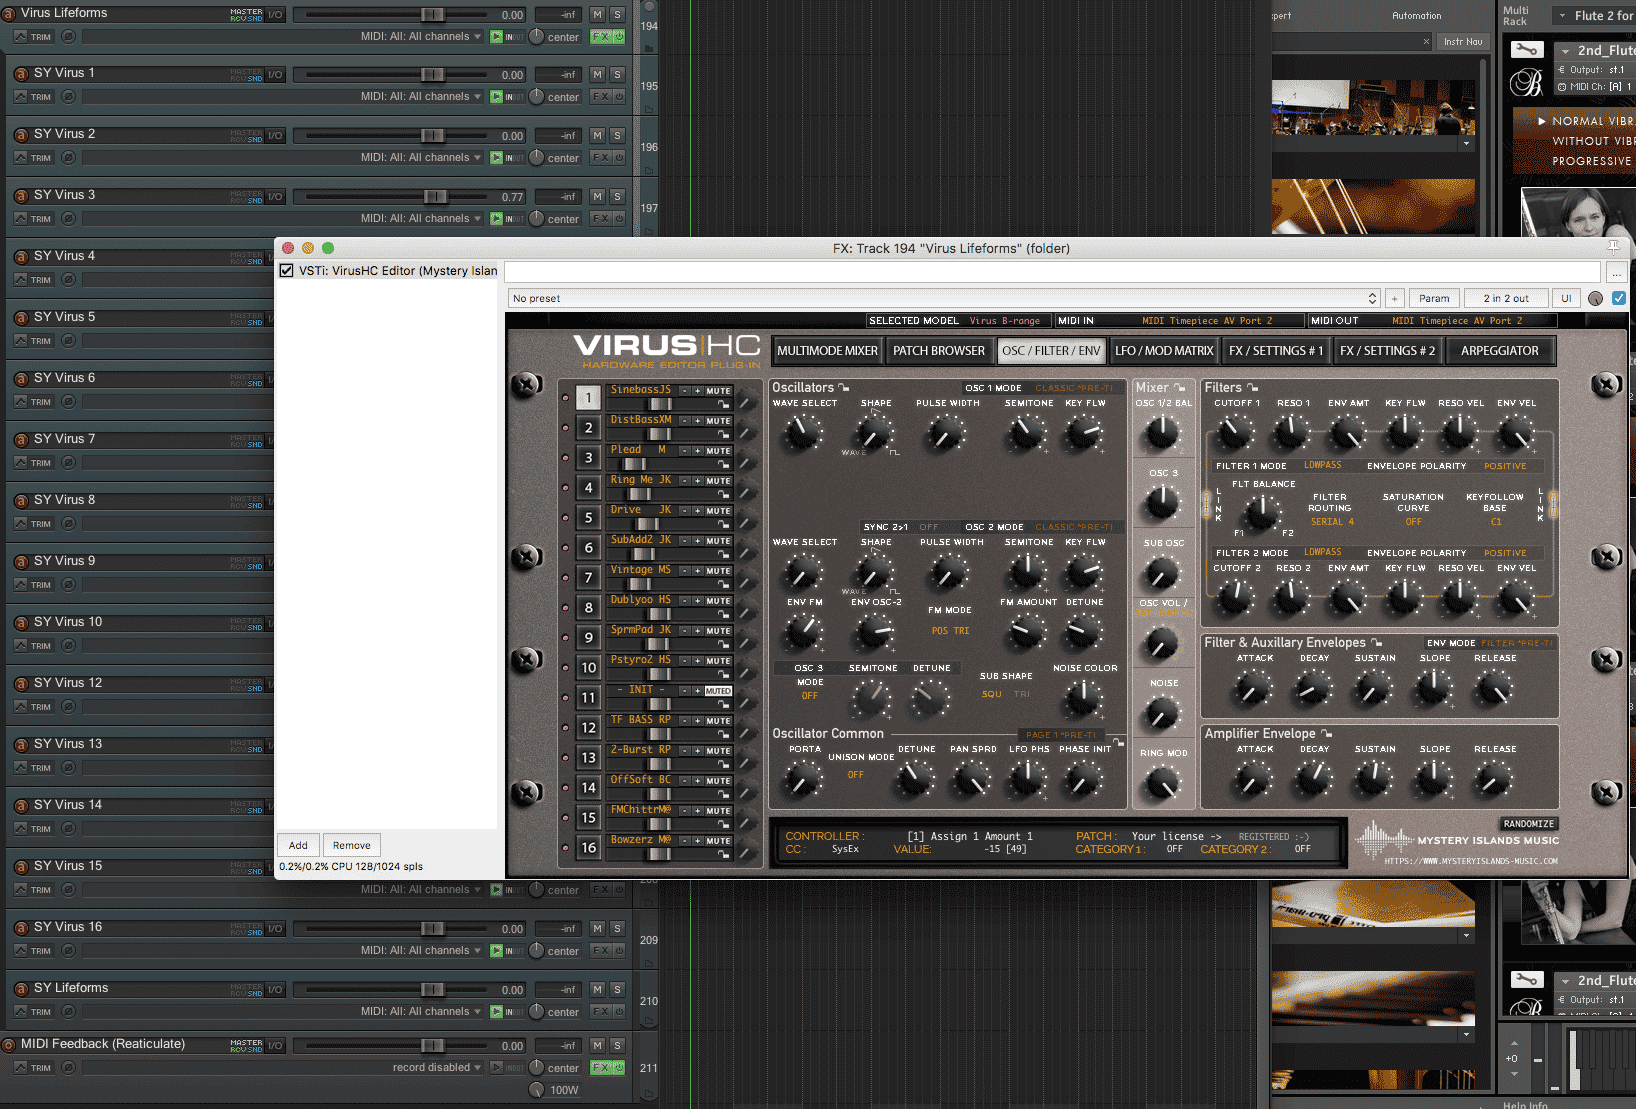Bypass FX power button on SY Virus 1 track

pos(619,97)
